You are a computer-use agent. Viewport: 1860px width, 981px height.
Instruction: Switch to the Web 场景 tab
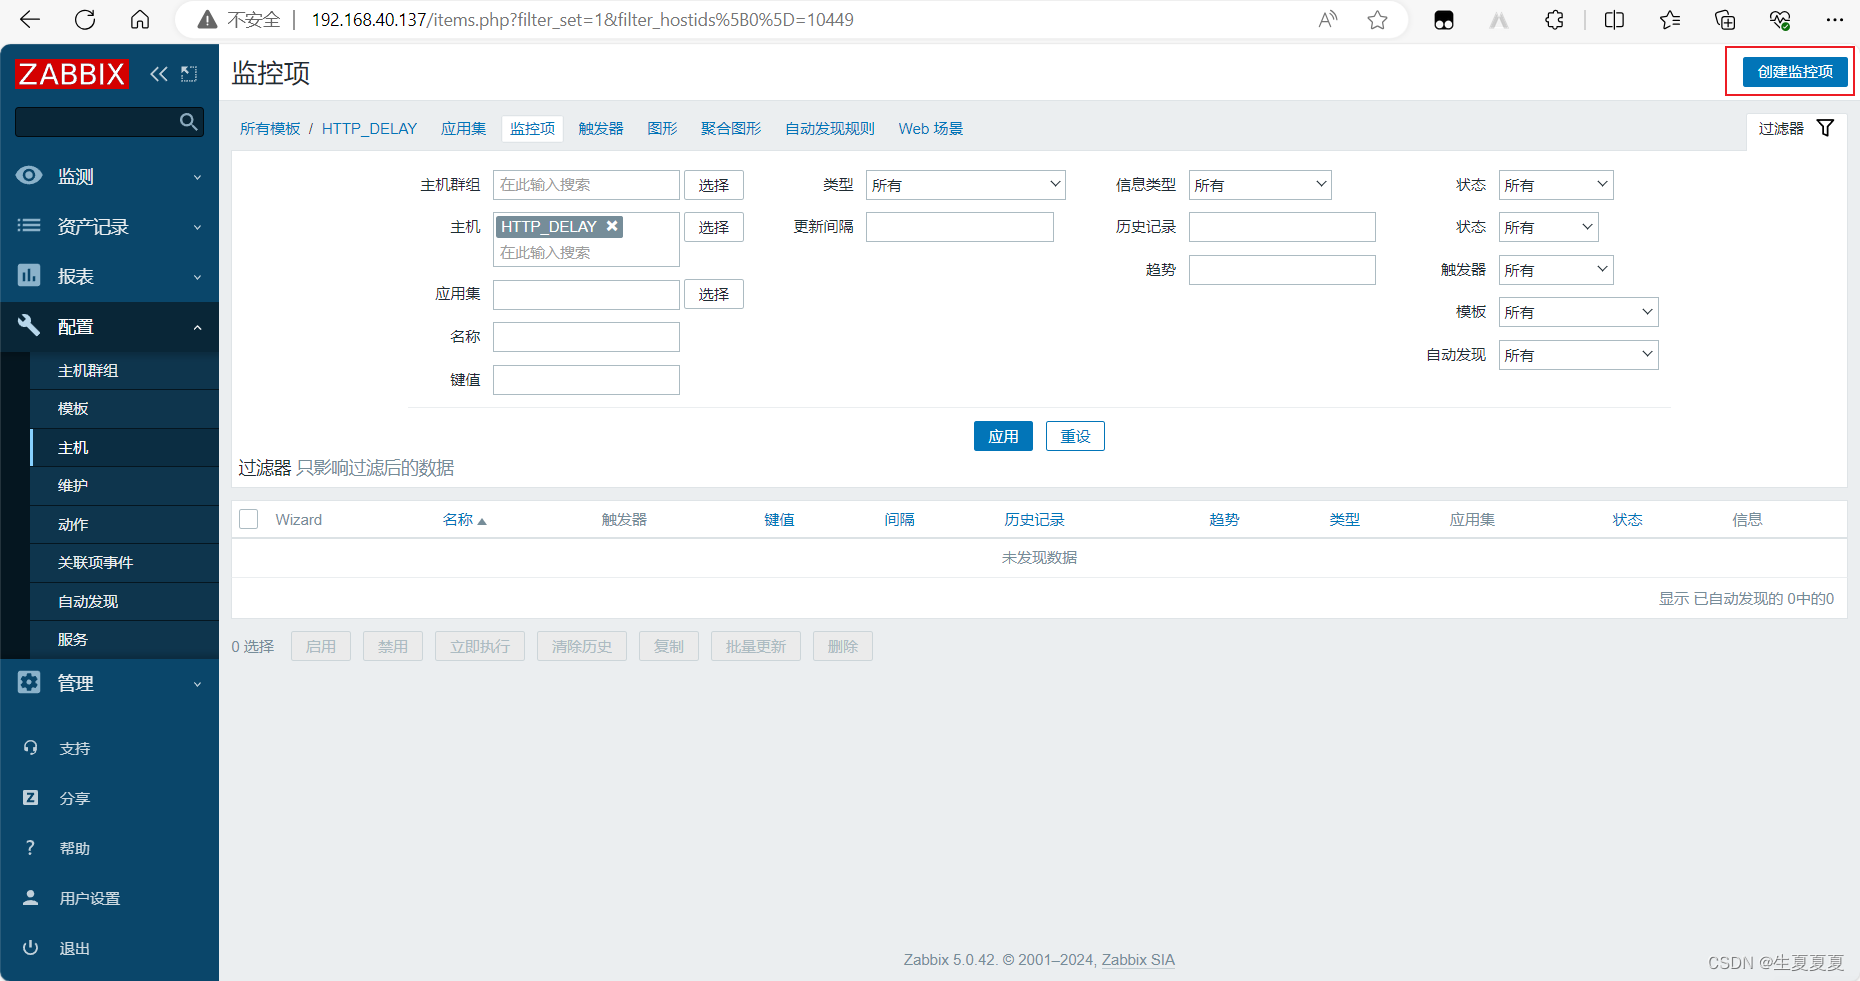[x=930, y=129]
